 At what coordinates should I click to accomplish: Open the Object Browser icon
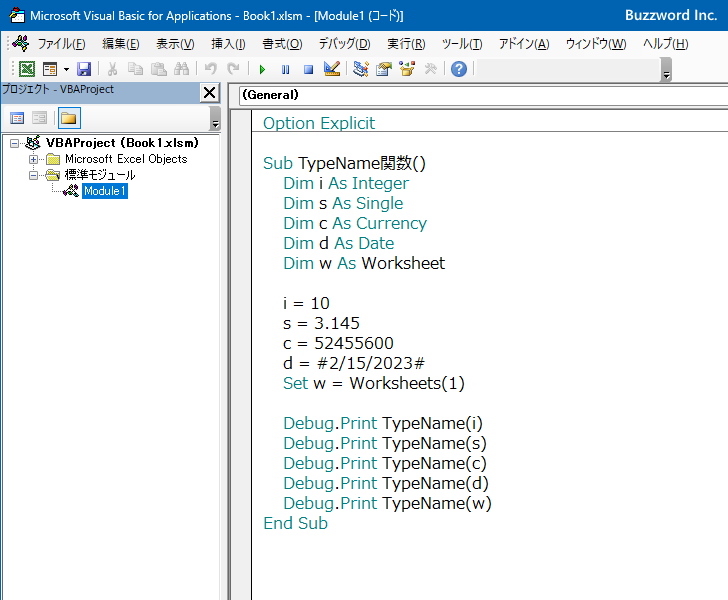point(407,69)
